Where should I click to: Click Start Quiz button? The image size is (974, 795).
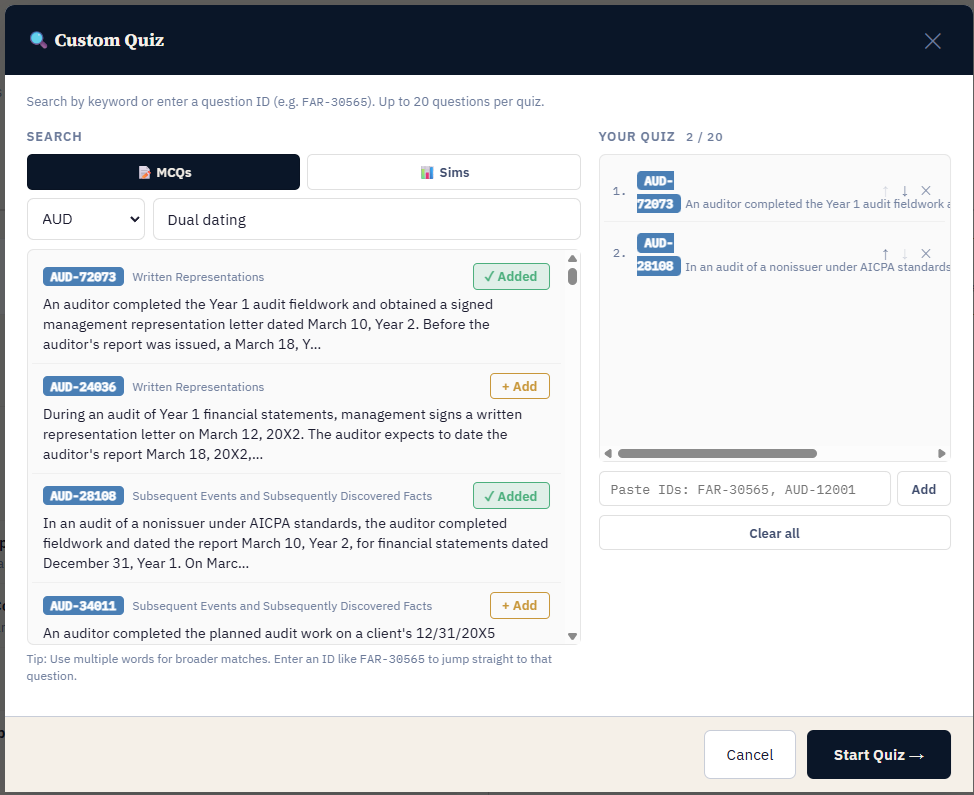(878, 755)
